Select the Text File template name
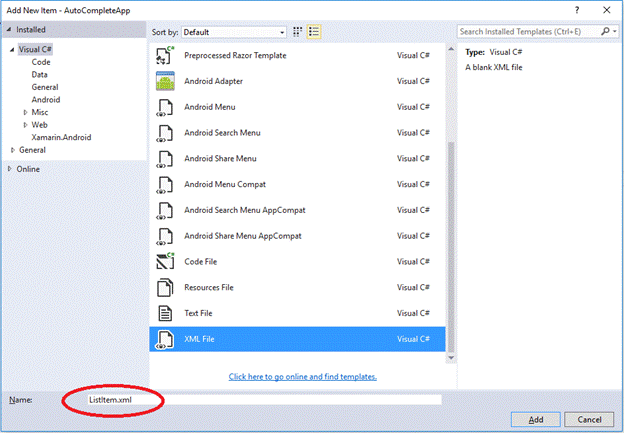 tap(198, 313)
